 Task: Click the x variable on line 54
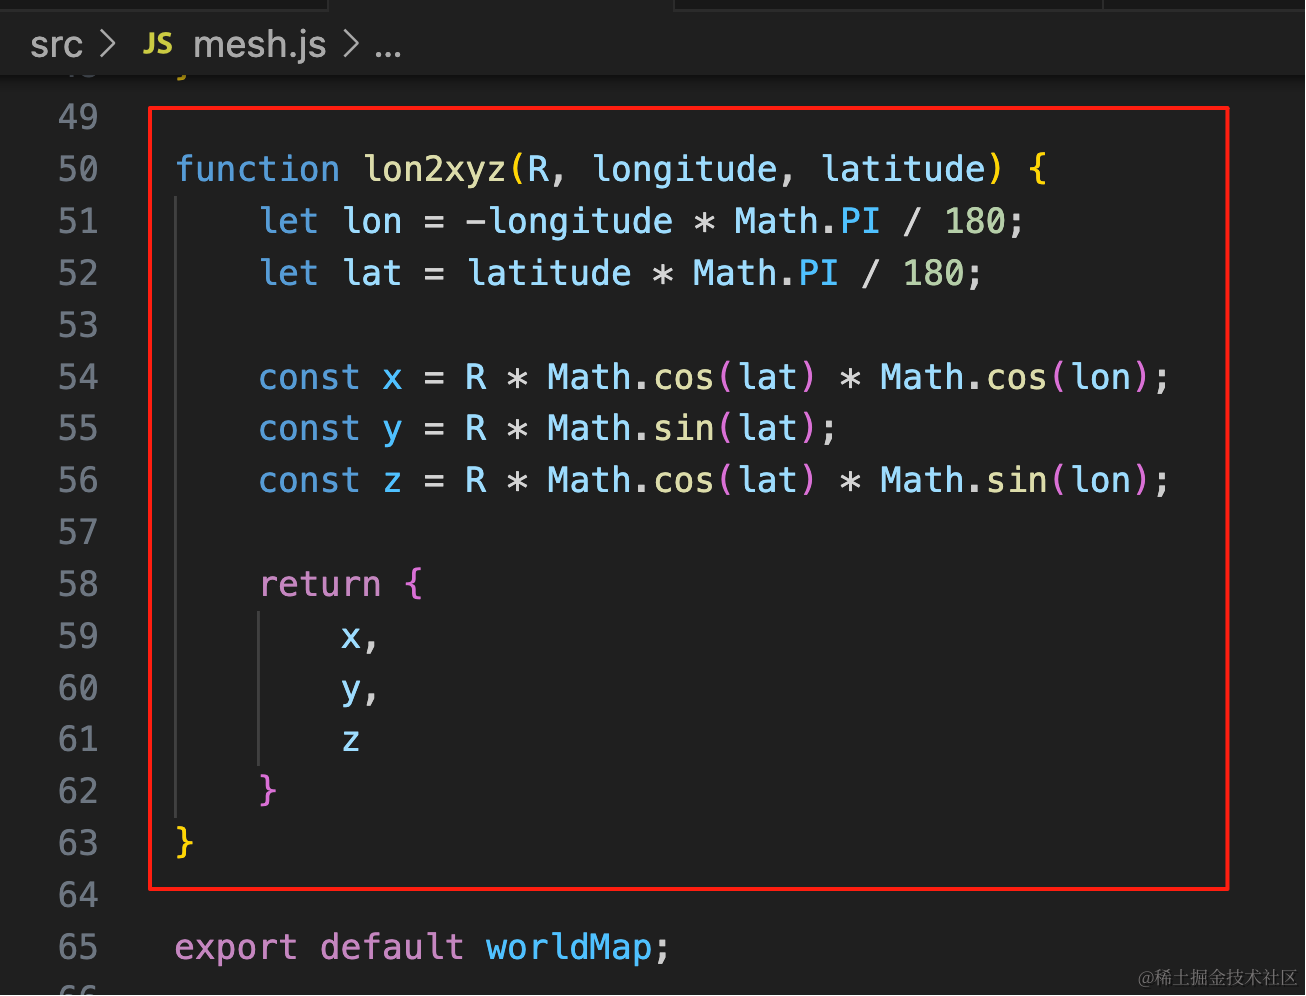pyautogui.click(x=392, y=379)
